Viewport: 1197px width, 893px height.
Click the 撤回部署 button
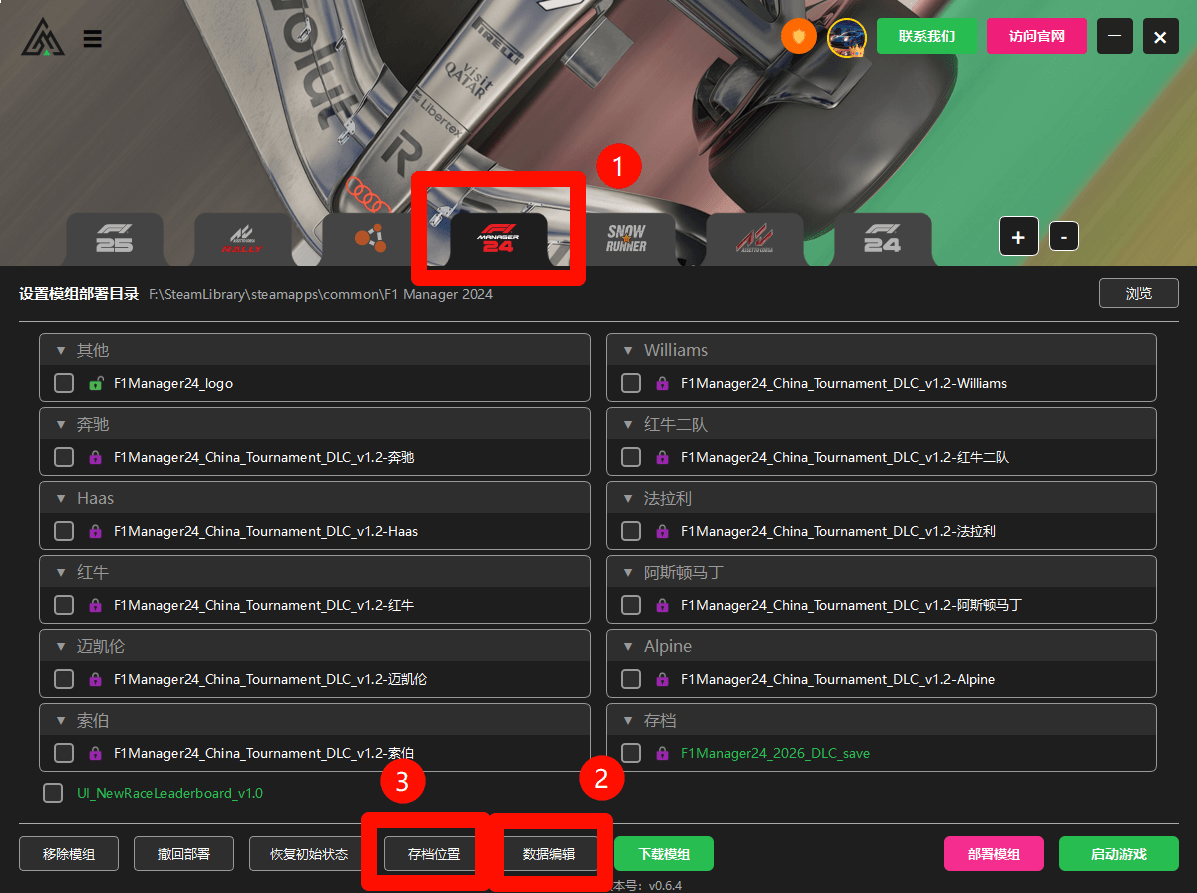click(x=184, y=854)
